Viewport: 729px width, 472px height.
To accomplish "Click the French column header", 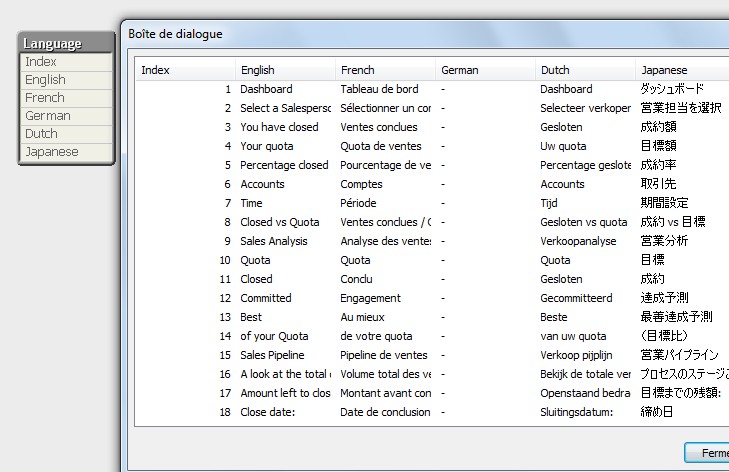I will [x=385, y=70].
